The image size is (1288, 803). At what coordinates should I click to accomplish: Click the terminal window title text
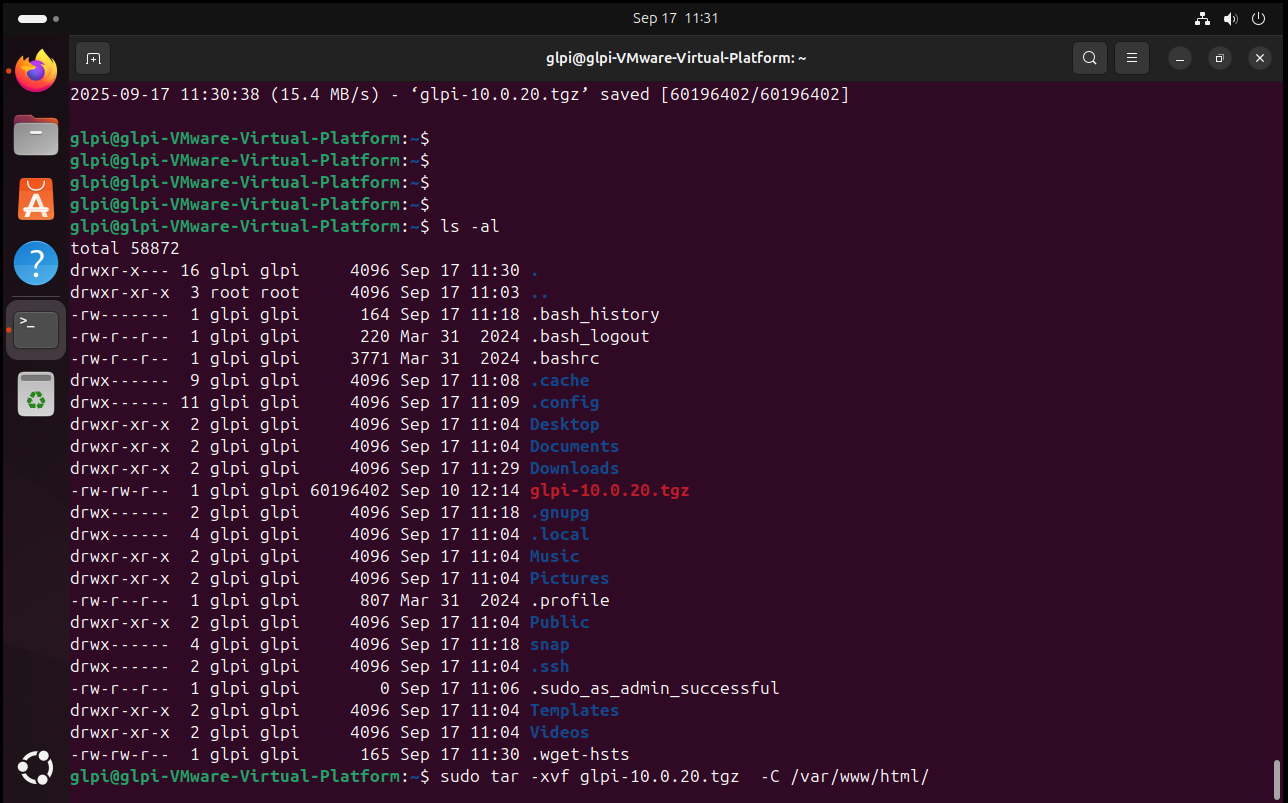coord(676,58)
